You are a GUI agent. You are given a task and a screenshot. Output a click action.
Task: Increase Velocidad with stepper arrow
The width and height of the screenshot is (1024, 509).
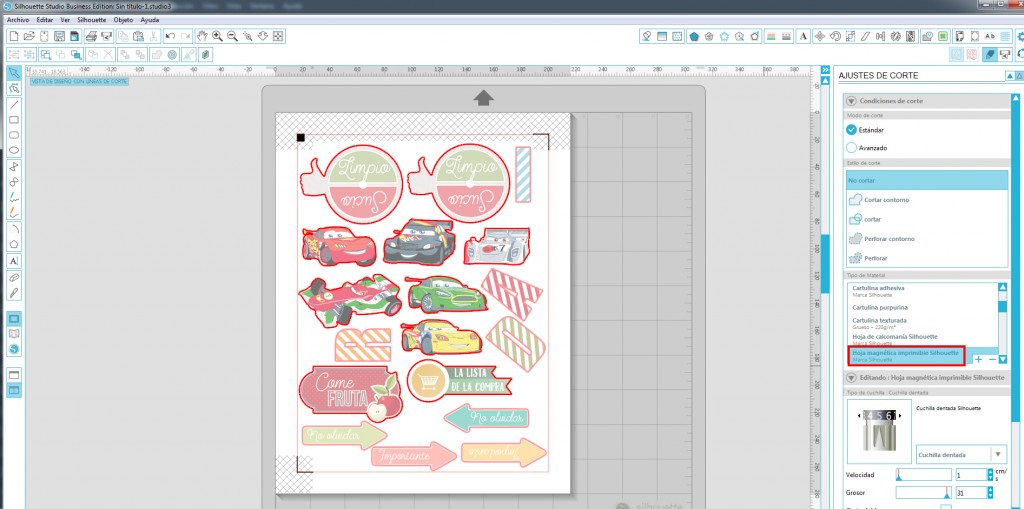[x=991, y=472]
